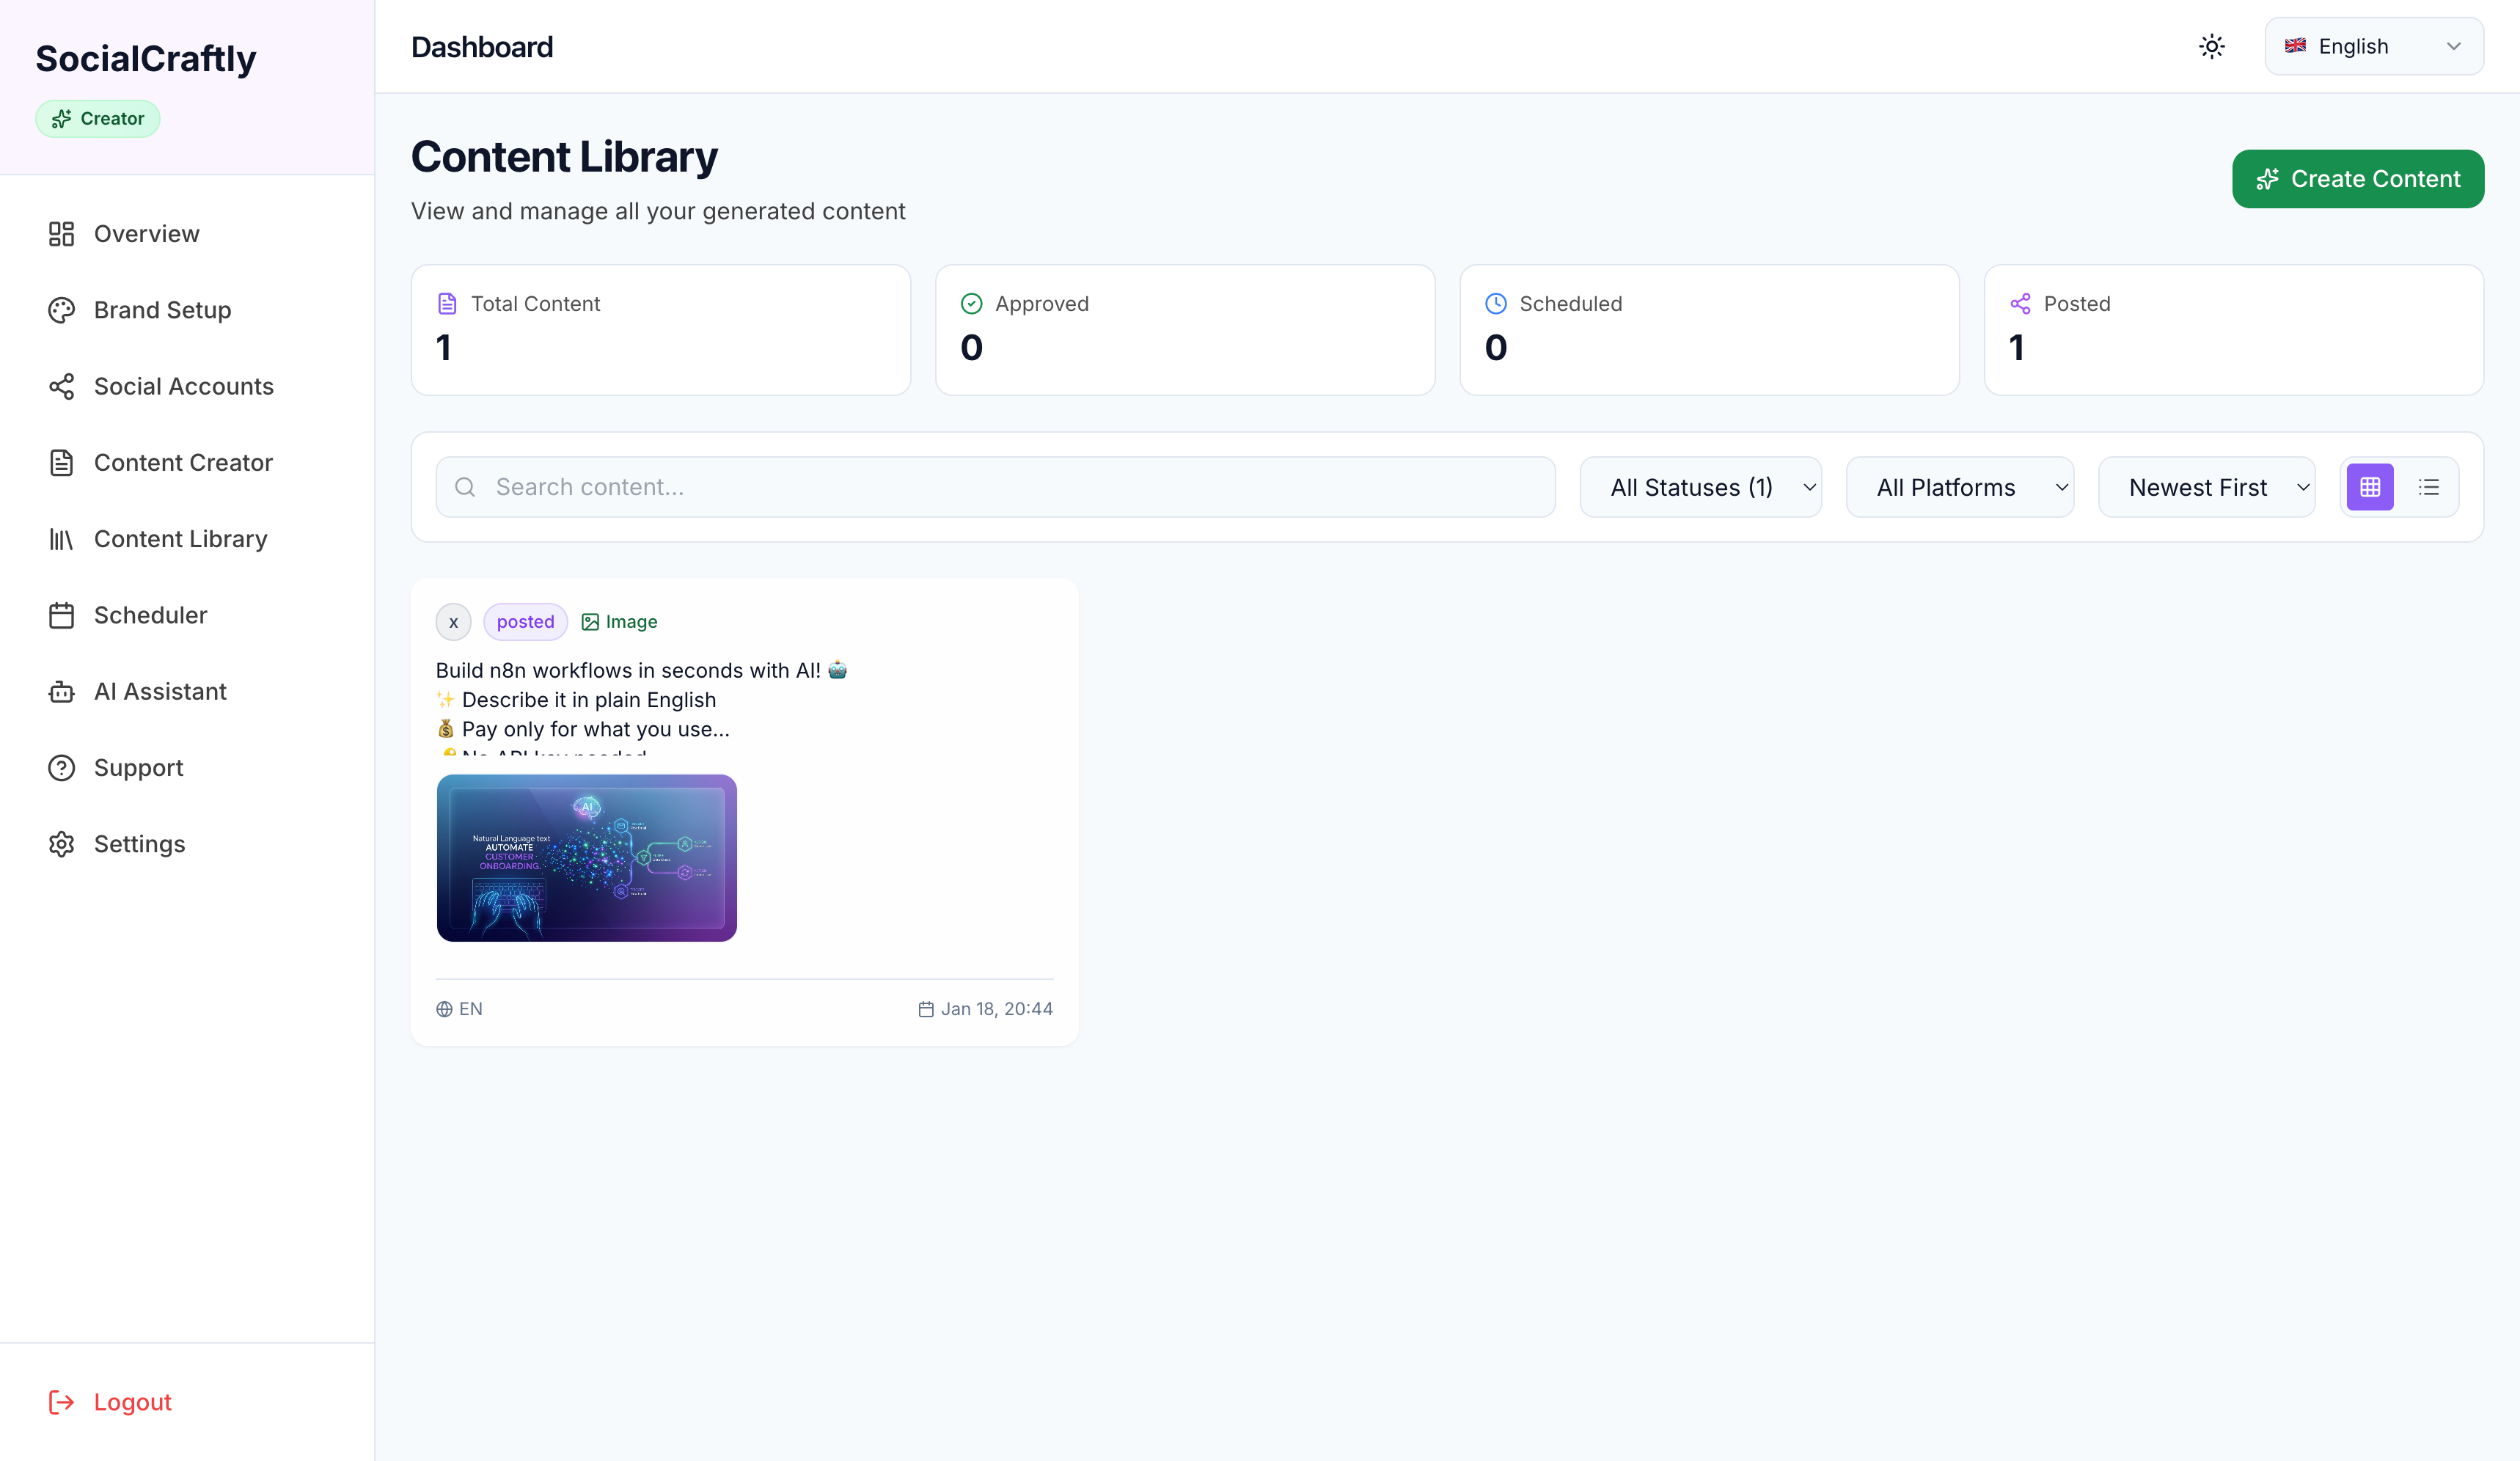Click the Dashboard header title
Viewport: 2520px width, 1461px height.
pos(483,46)
